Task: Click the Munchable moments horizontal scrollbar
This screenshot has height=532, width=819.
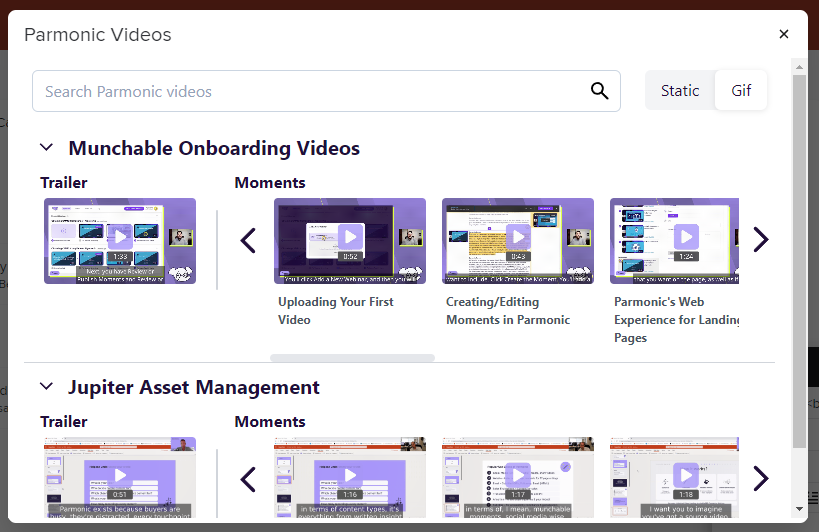Action: [x=352, y=358]
